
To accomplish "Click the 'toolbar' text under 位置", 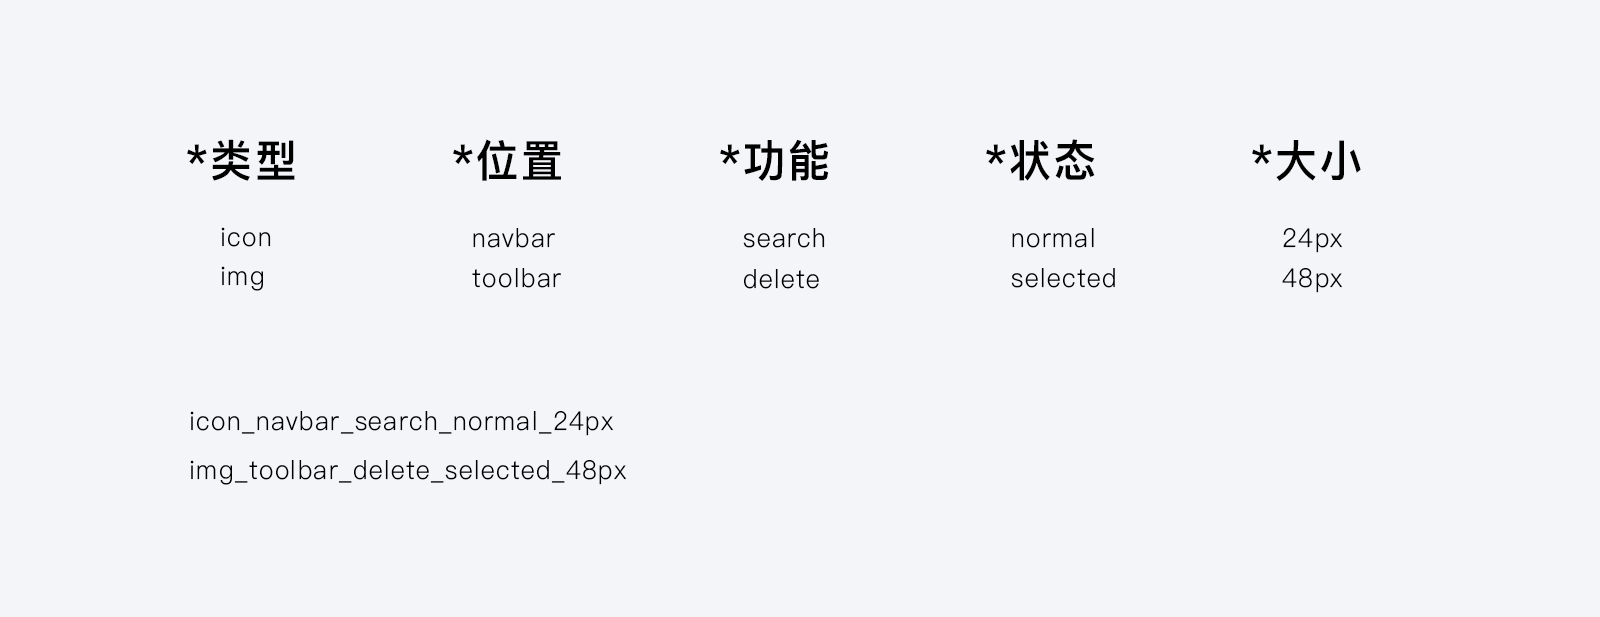I will tap(516, 278).
